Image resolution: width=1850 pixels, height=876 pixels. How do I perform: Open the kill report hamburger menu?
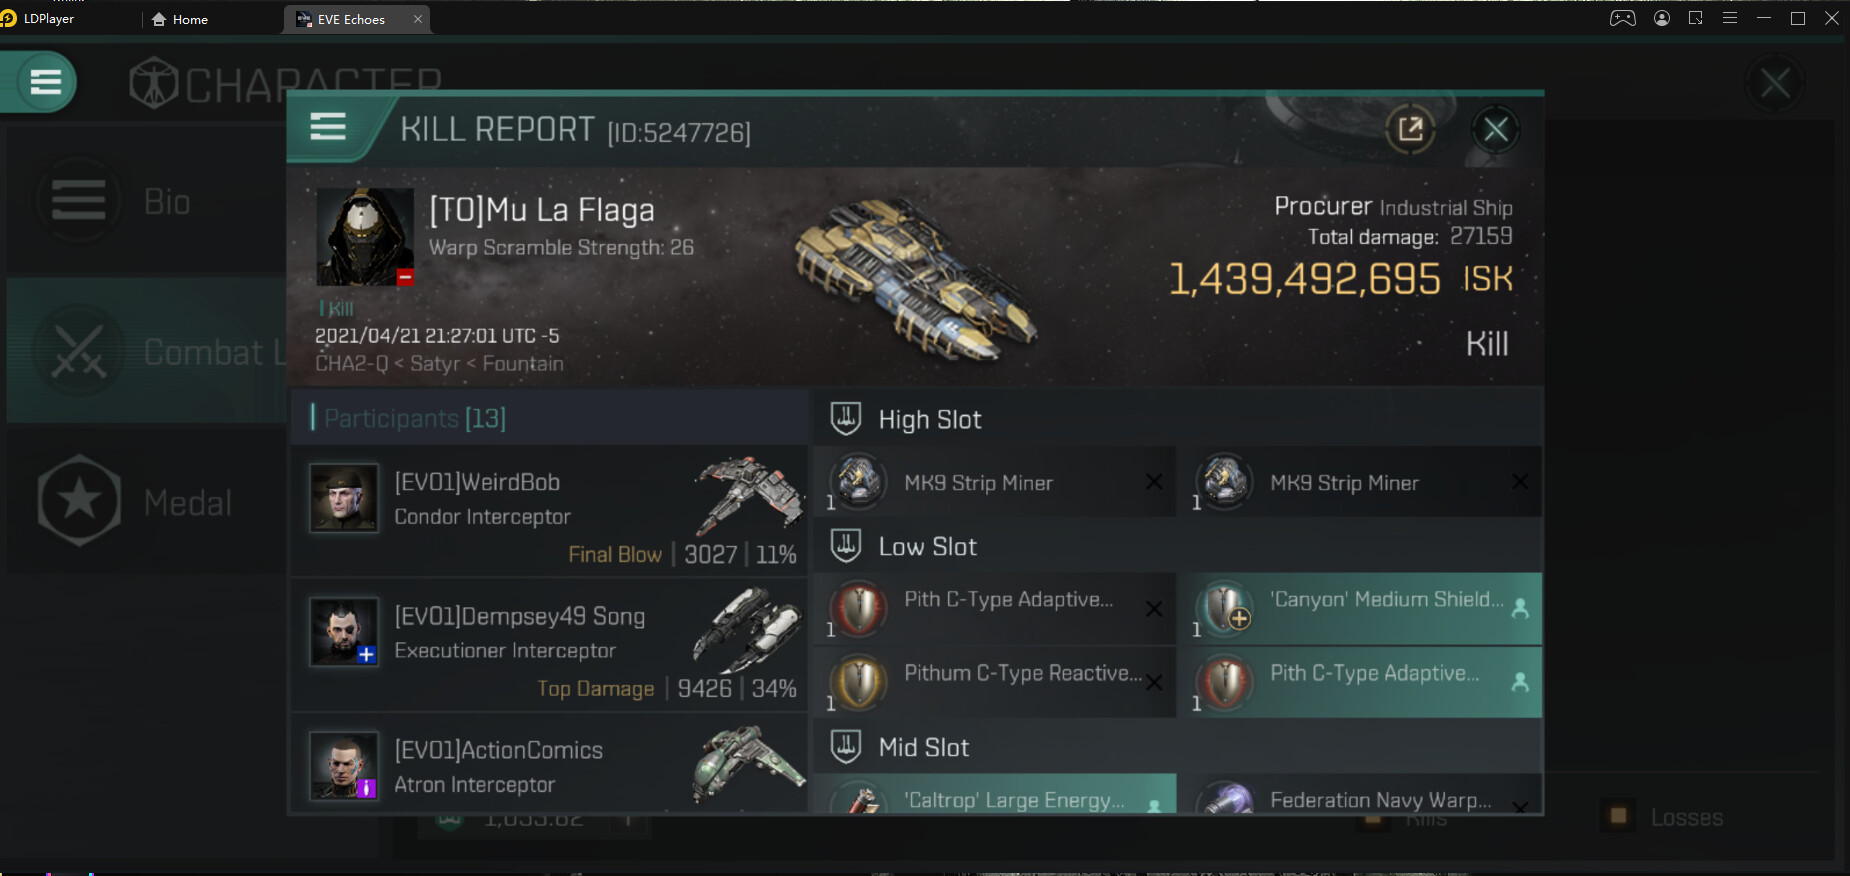[328, 127]
